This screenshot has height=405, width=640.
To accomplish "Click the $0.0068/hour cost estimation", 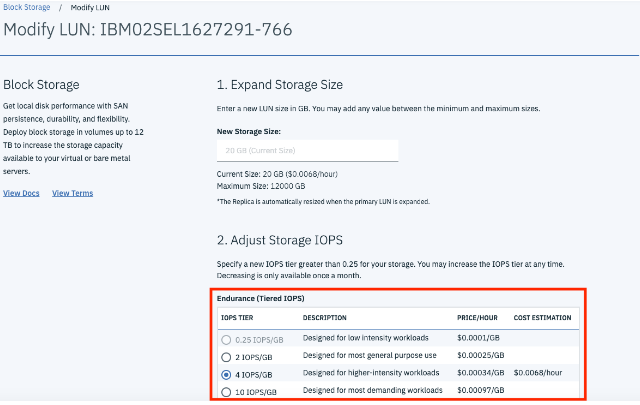I will point(538,372).
